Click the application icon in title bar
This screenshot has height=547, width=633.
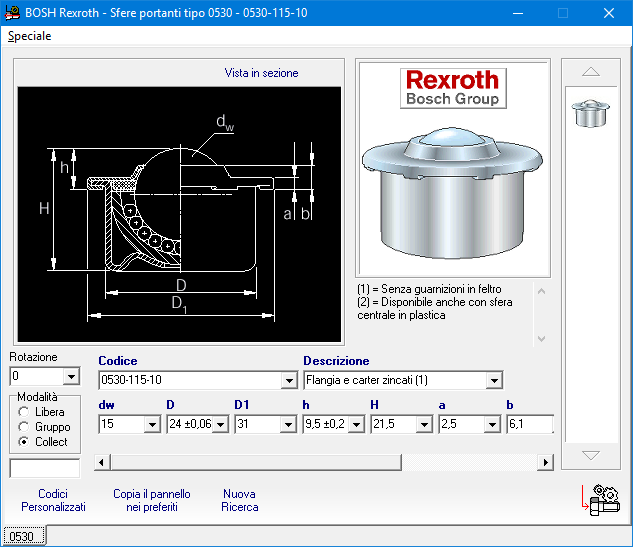[12, 13]
